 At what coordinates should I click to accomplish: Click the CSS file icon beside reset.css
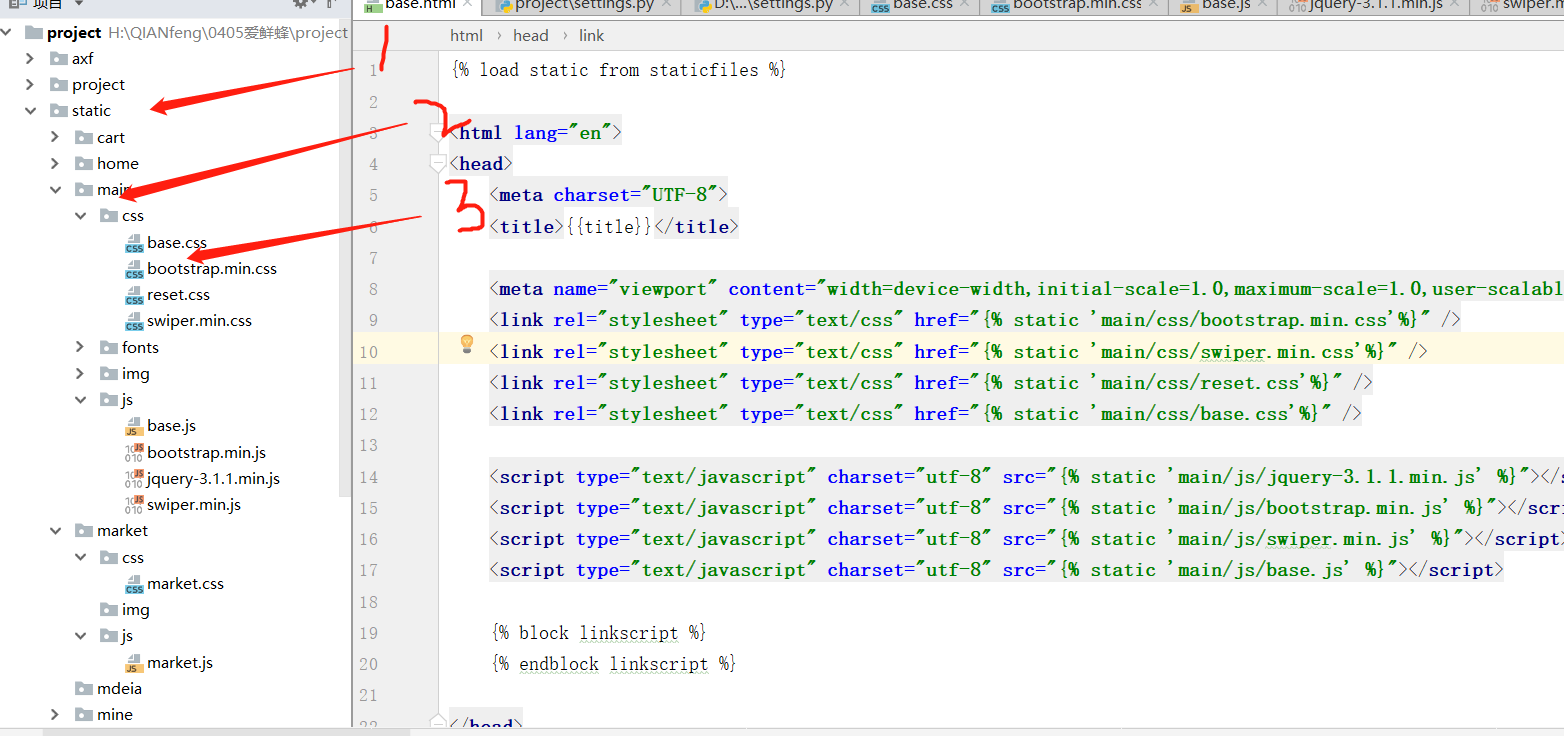(x=134, y=296)
